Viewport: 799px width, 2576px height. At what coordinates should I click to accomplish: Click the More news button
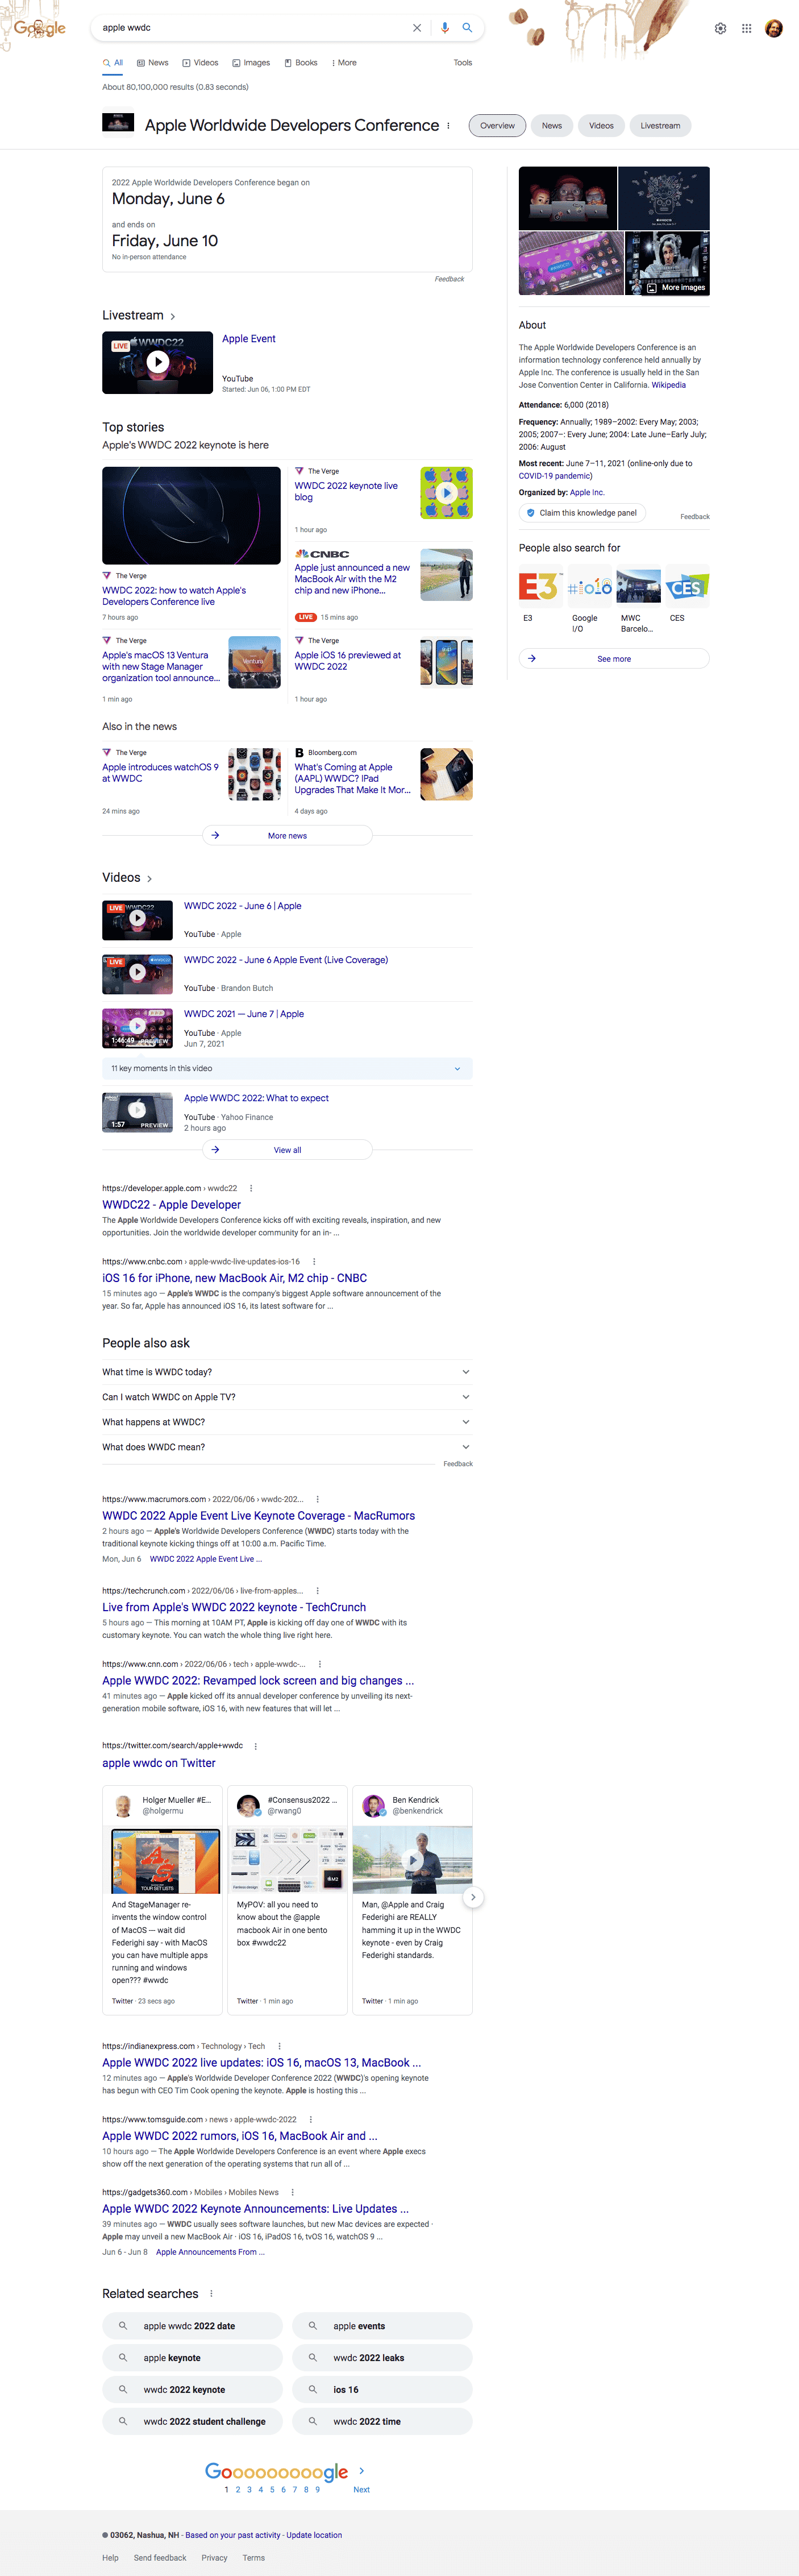(x=287, y=835)
